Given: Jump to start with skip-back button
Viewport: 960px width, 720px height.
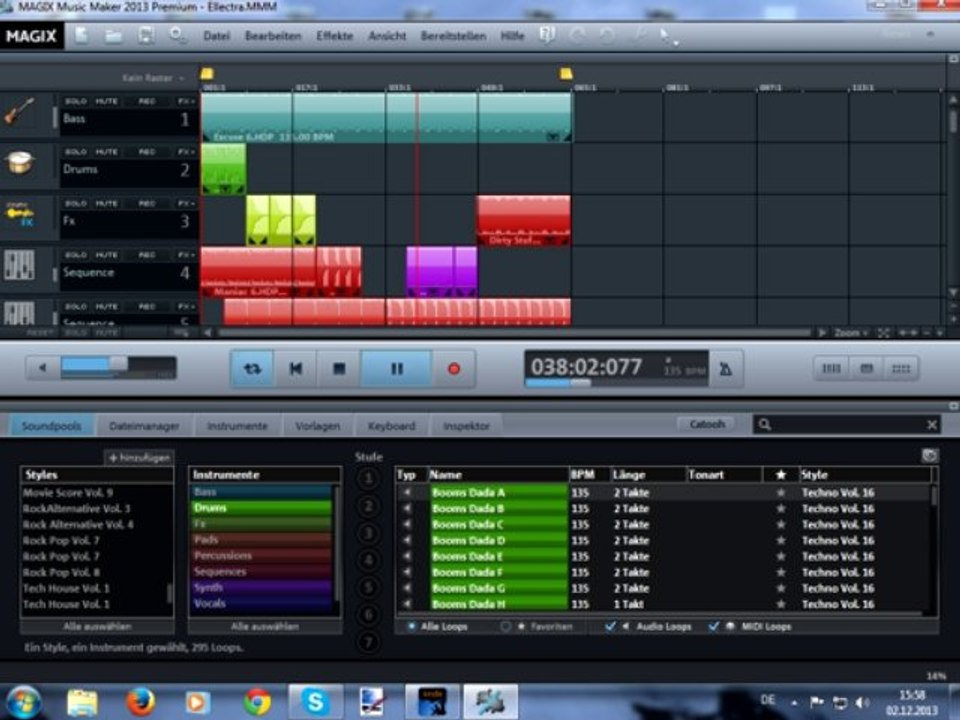Looking at the screenshot, I should [296, 369].
